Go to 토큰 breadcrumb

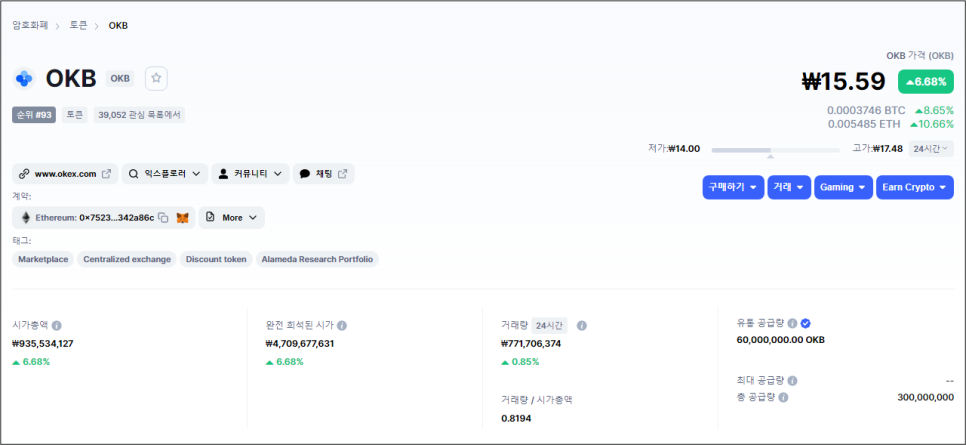(78, 25)
